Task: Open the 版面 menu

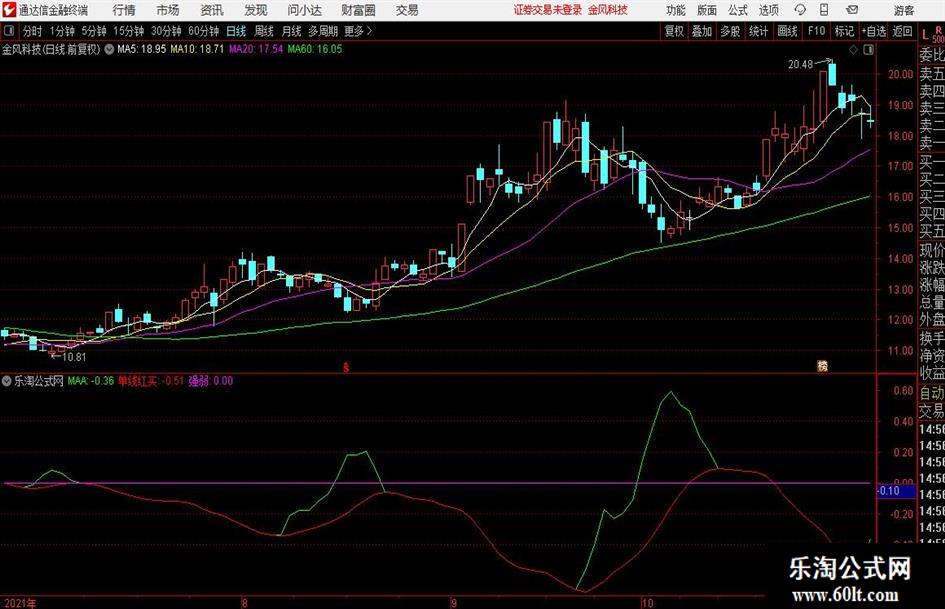Action: pos(707,10)
